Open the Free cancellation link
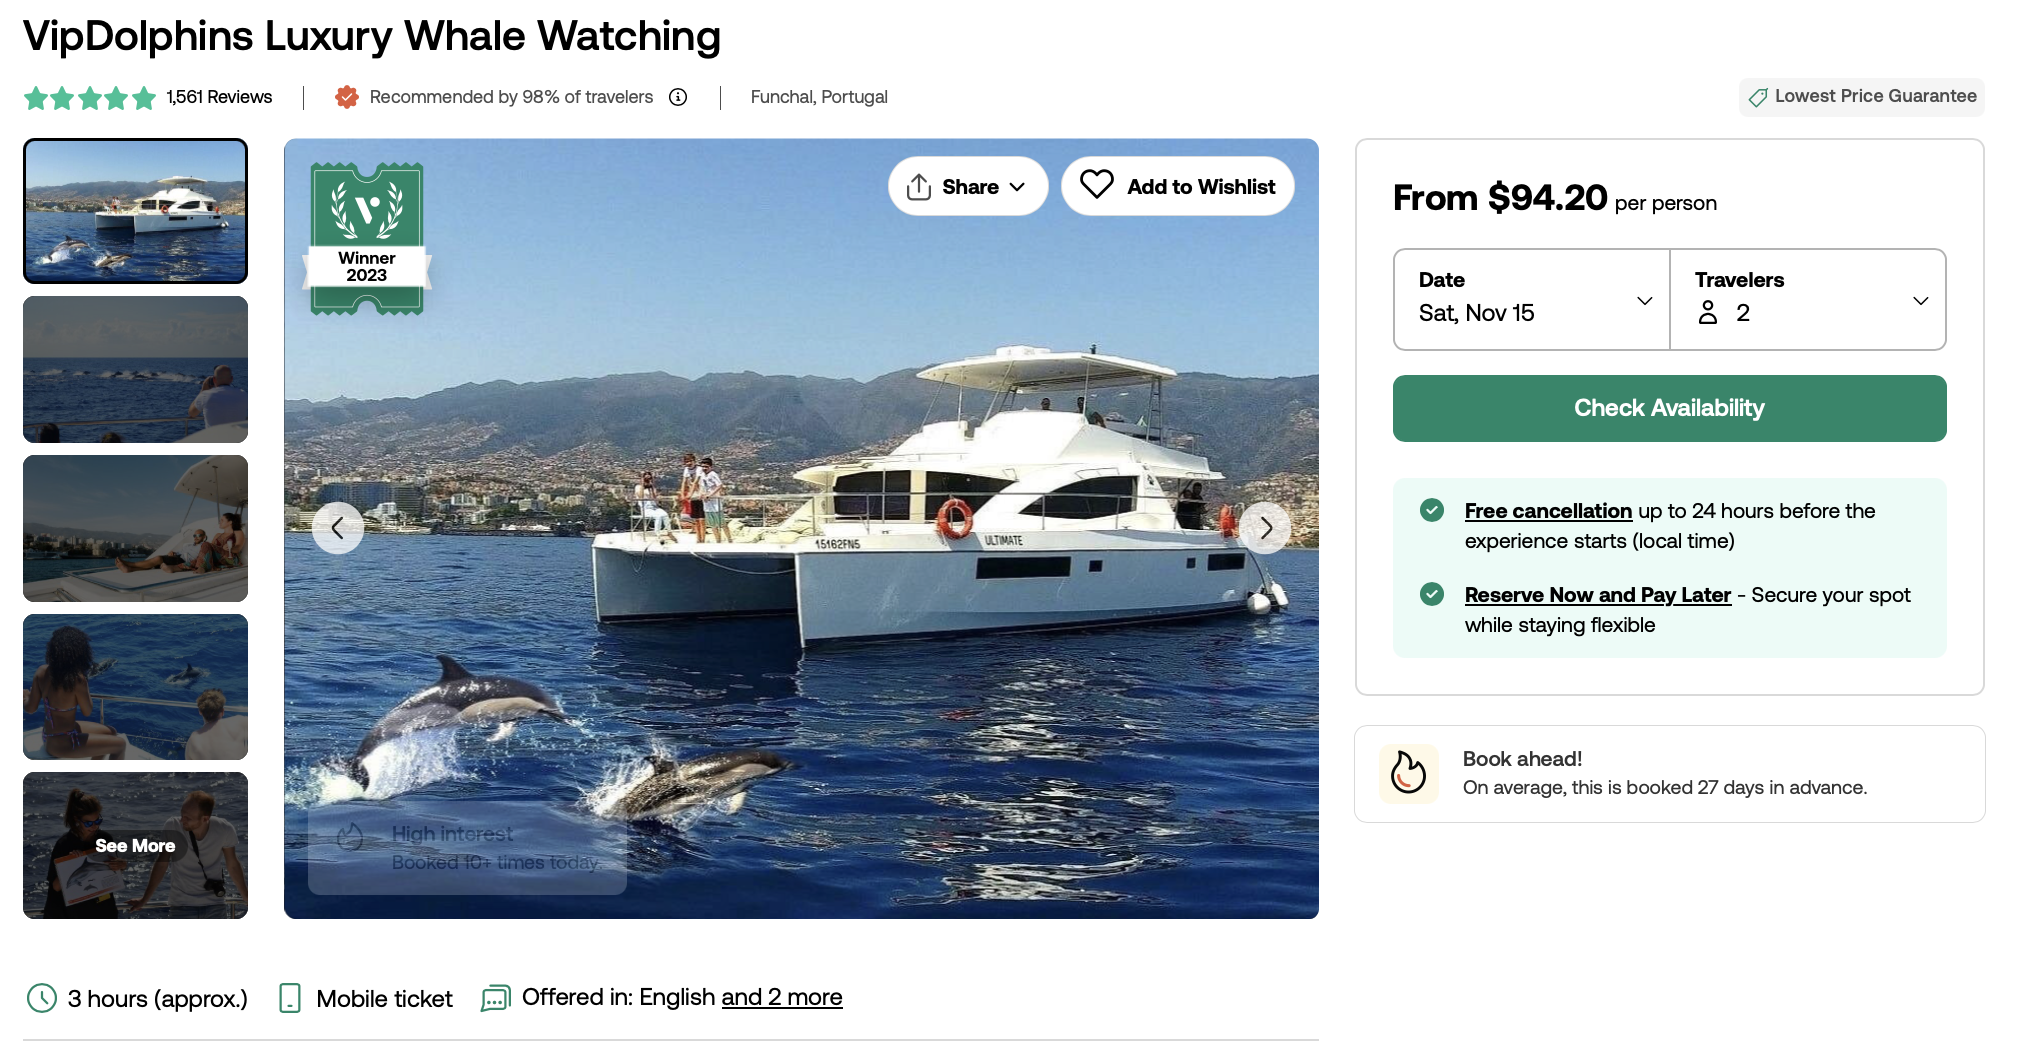The width and height of the screenshot is (2020, 1062). [x=1548, y=511]
